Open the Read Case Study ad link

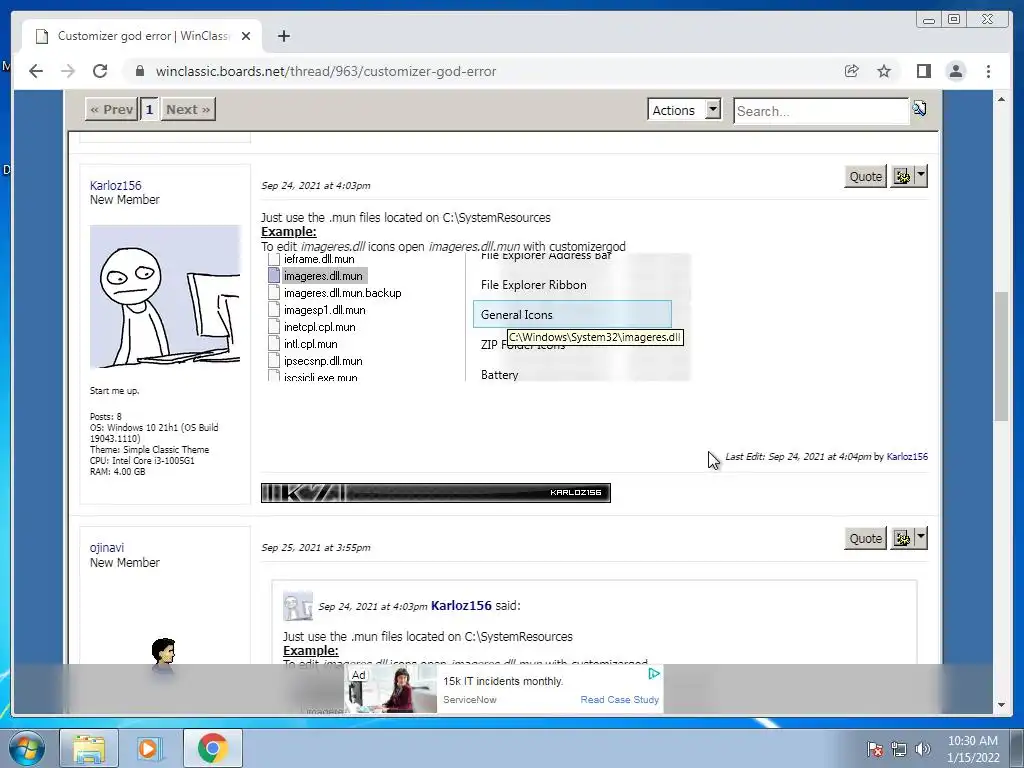tap(619, 699)
